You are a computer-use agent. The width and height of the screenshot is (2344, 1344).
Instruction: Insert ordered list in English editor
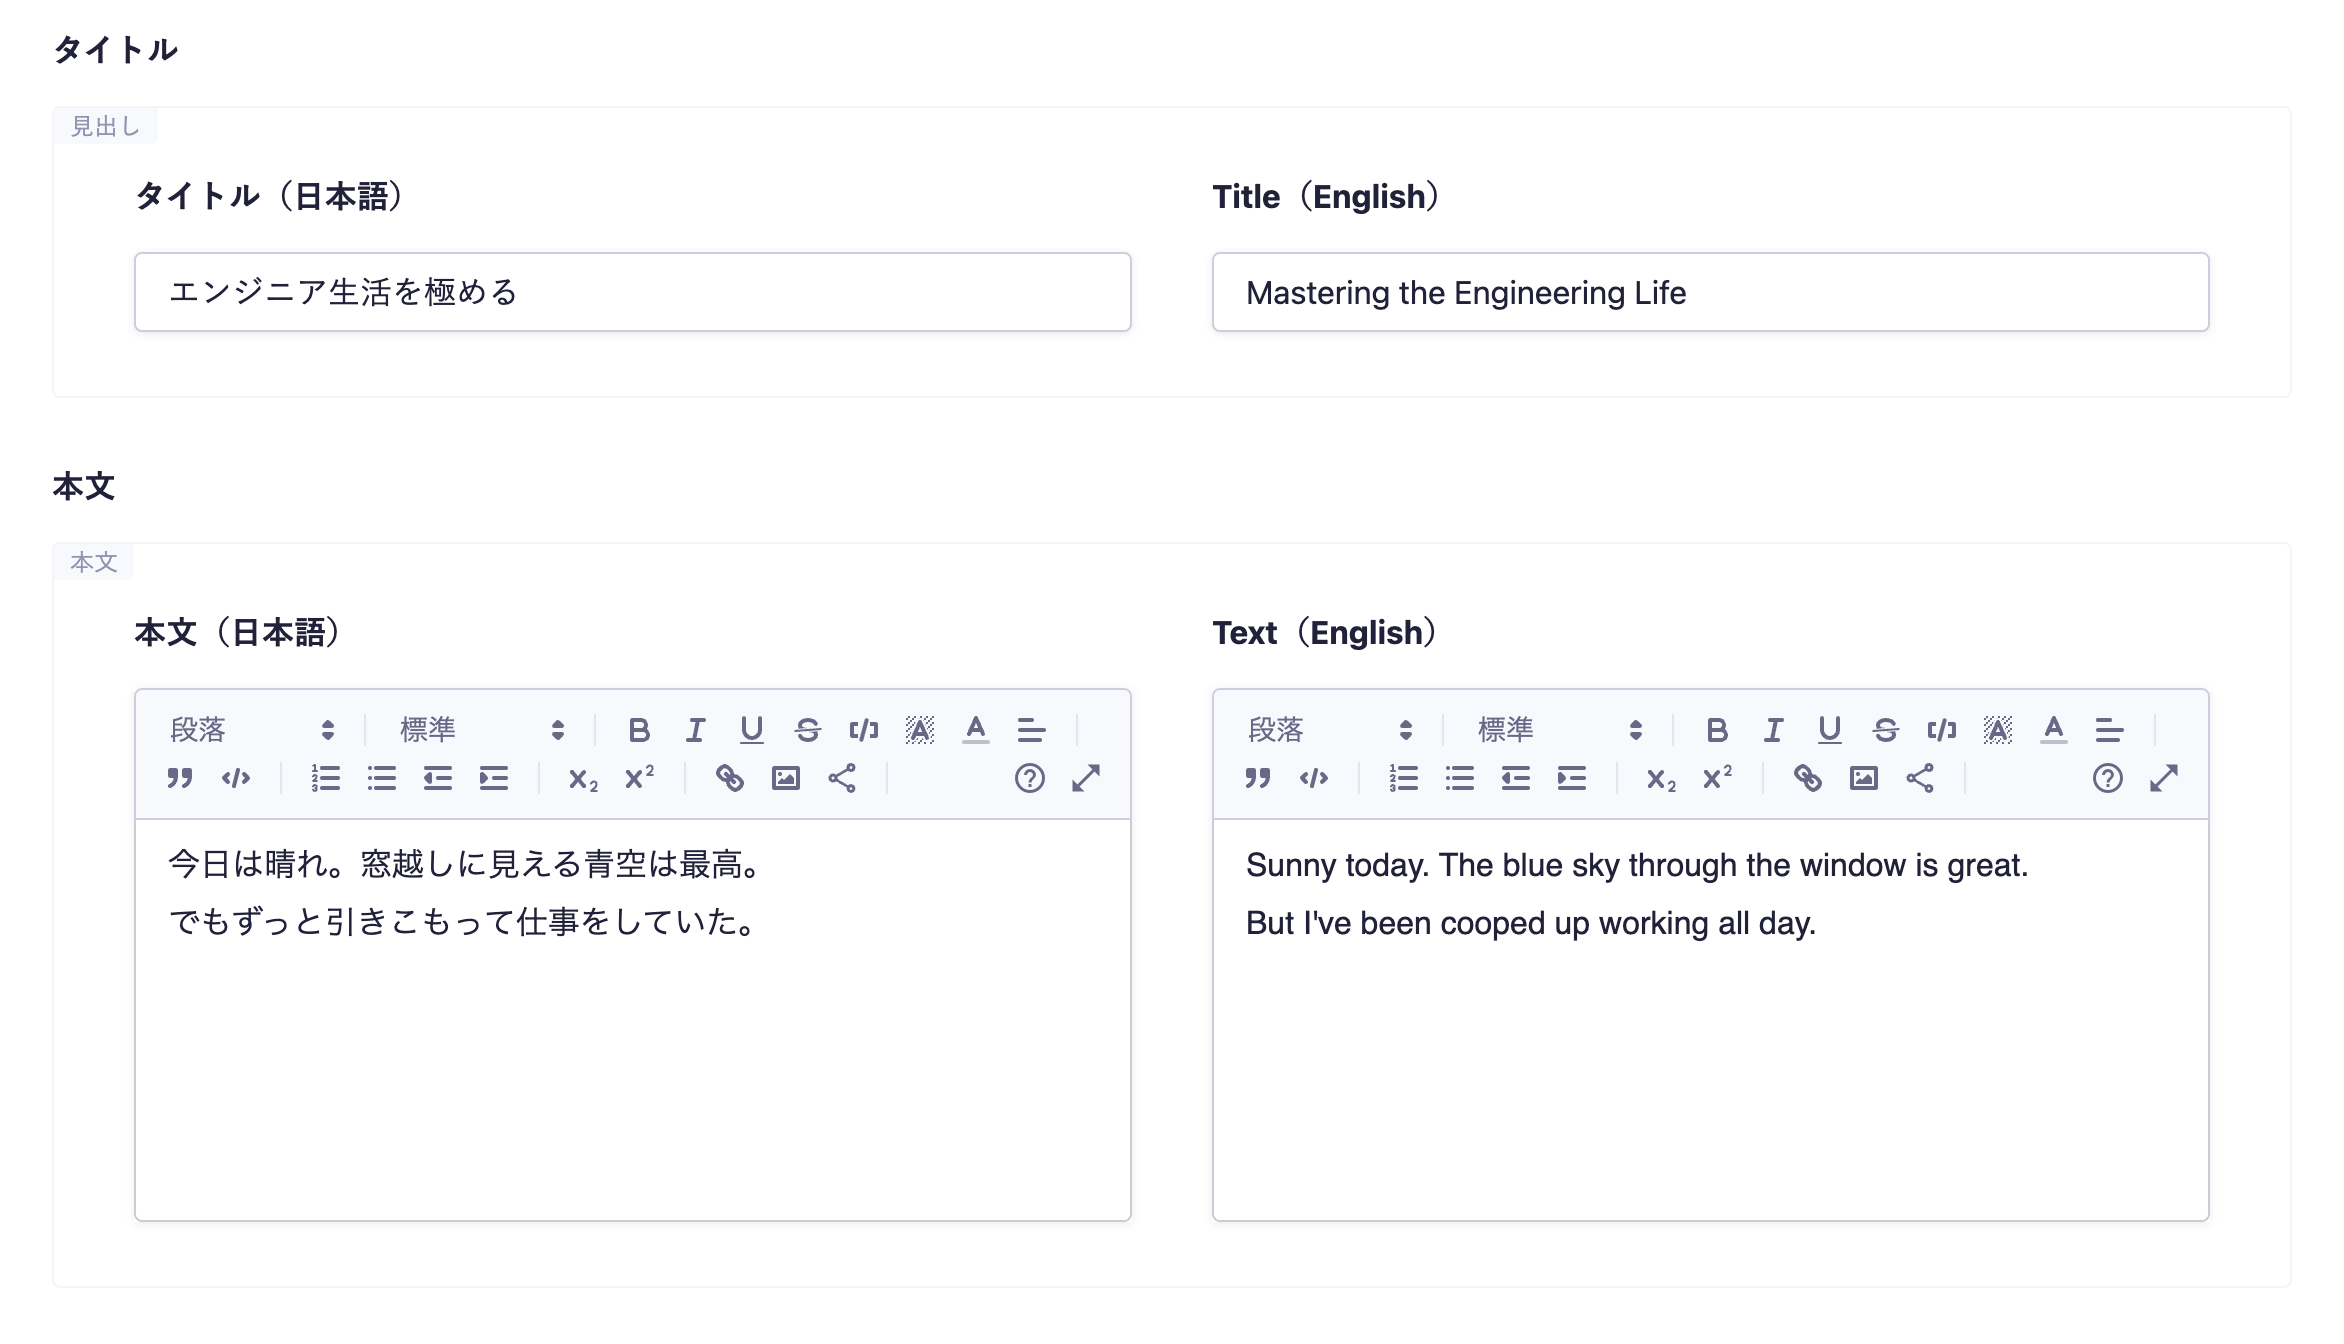point(1403,778)
